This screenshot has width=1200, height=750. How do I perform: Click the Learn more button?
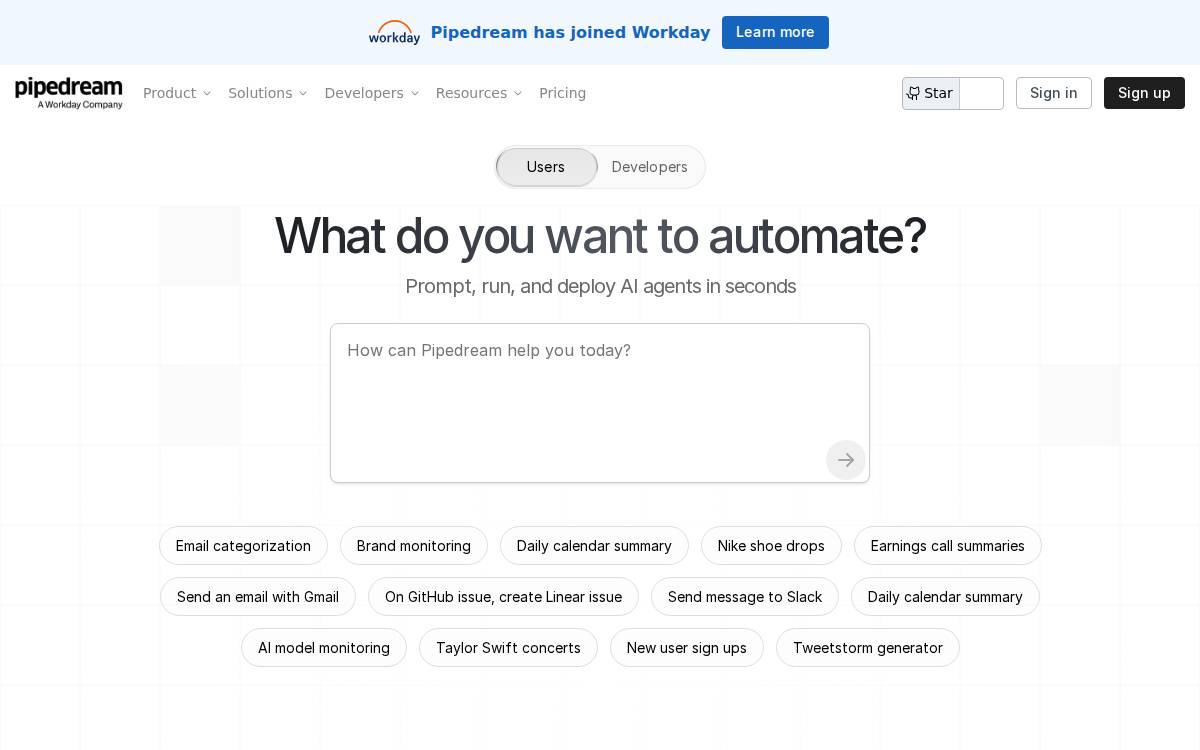[775, 32]
